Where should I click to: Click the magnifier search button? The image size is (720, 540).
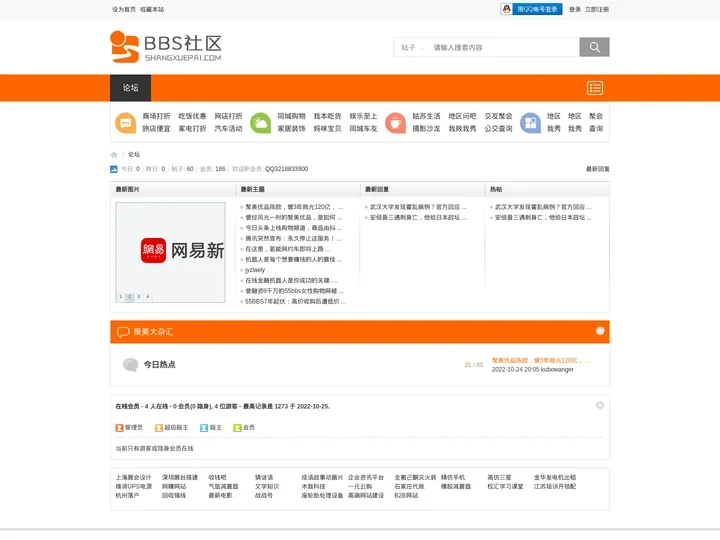(594, 47)
